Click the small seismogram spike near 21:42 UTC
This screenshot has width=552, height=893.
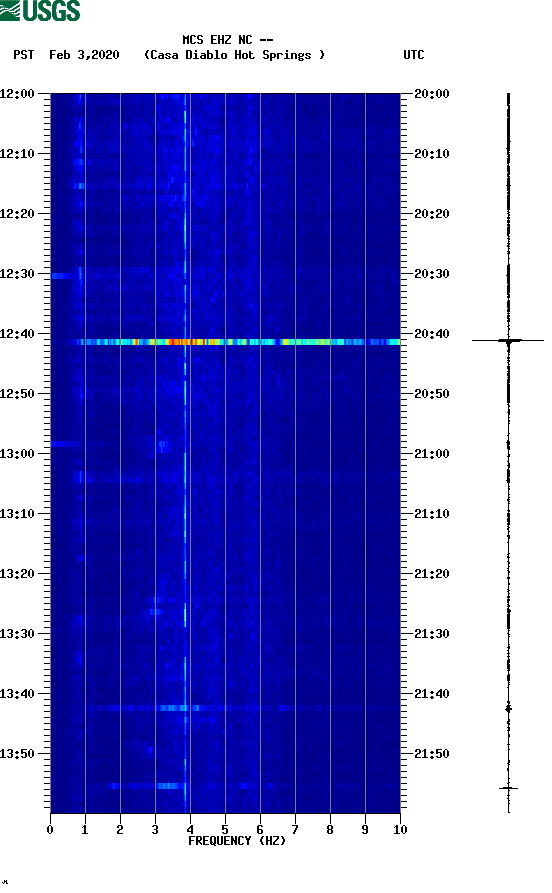click(508, 708)
